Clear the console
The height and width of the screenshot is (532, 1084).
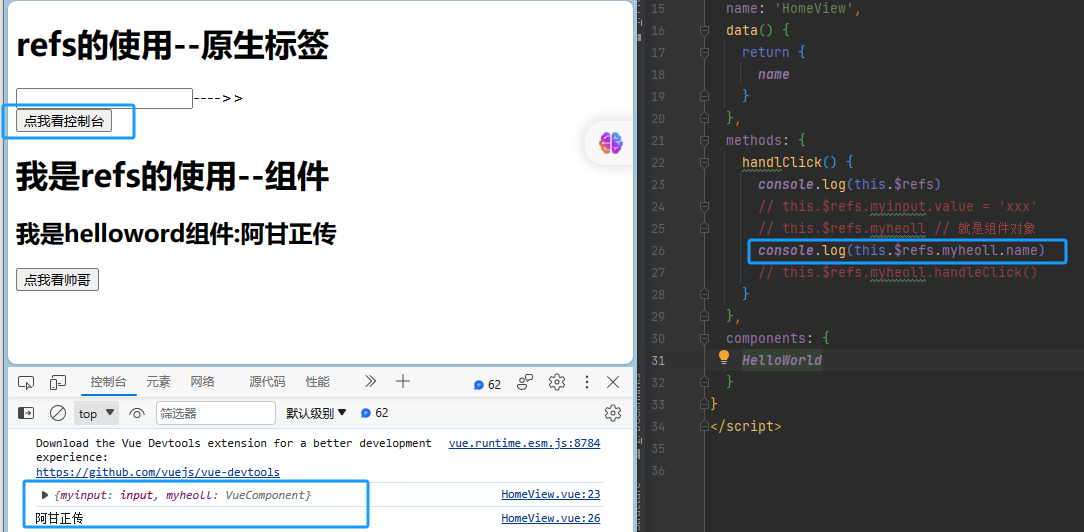click(58, 413)
